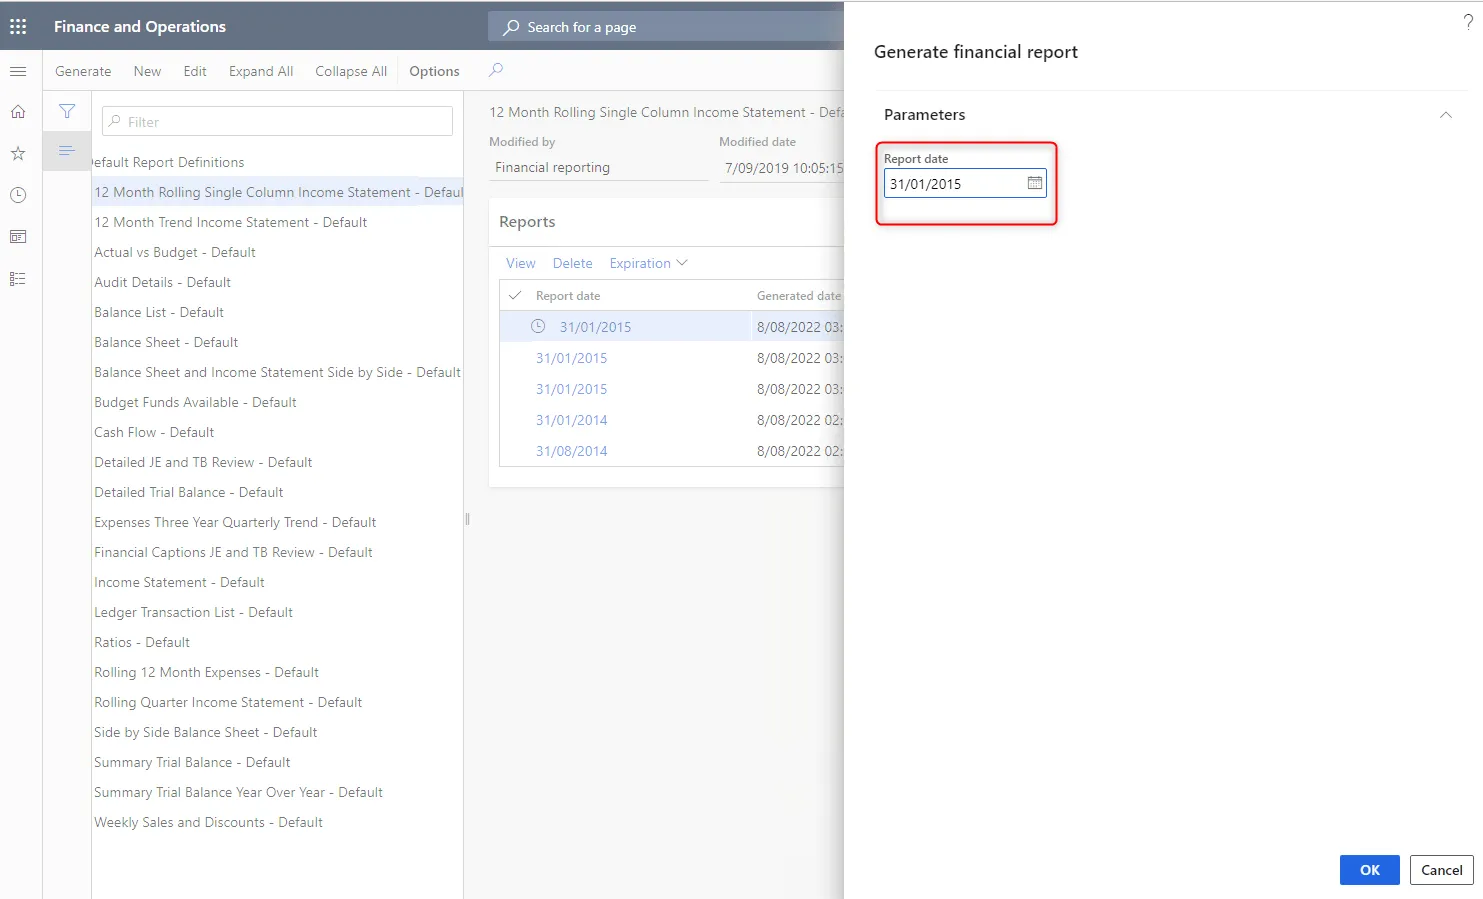Viewport: 1483px width, 899px height.
Task: Check the select-all checkbox in the Reports grid
Action: 514,295
